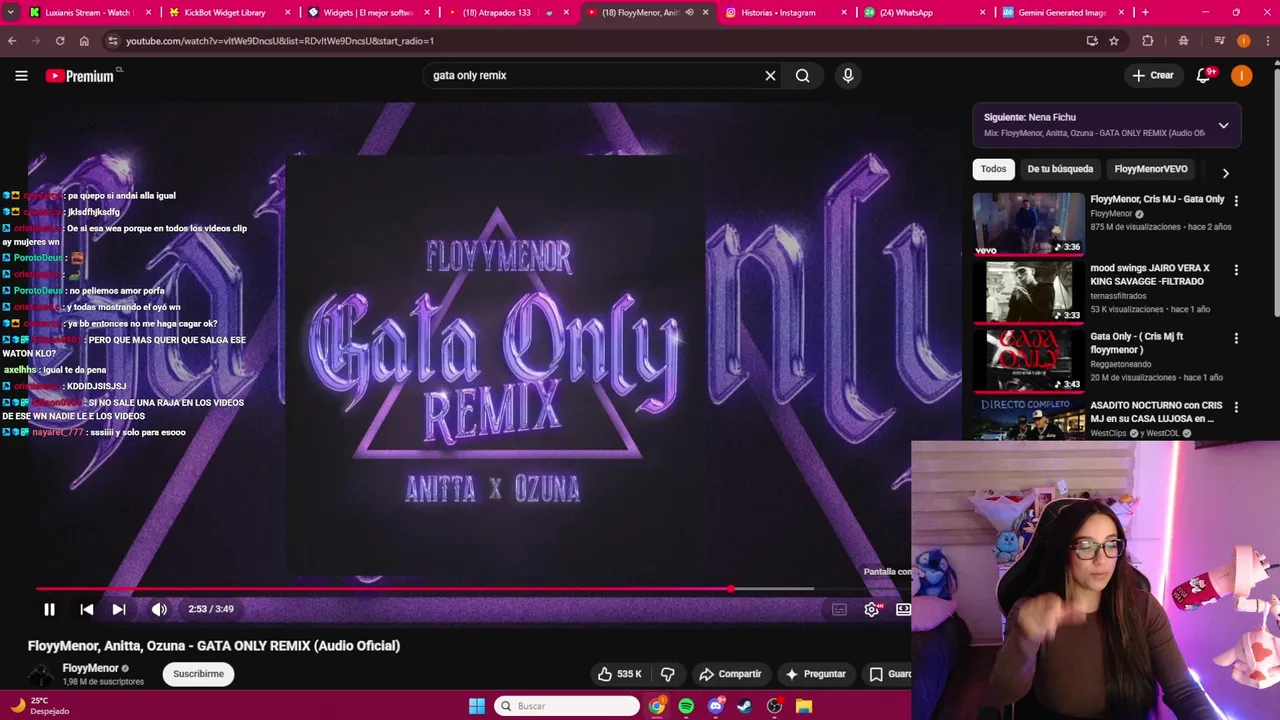This screenshot has width=1280, height=720.
Task: Select the 'Todos' filter chip
Action: (x=993, y=169)
